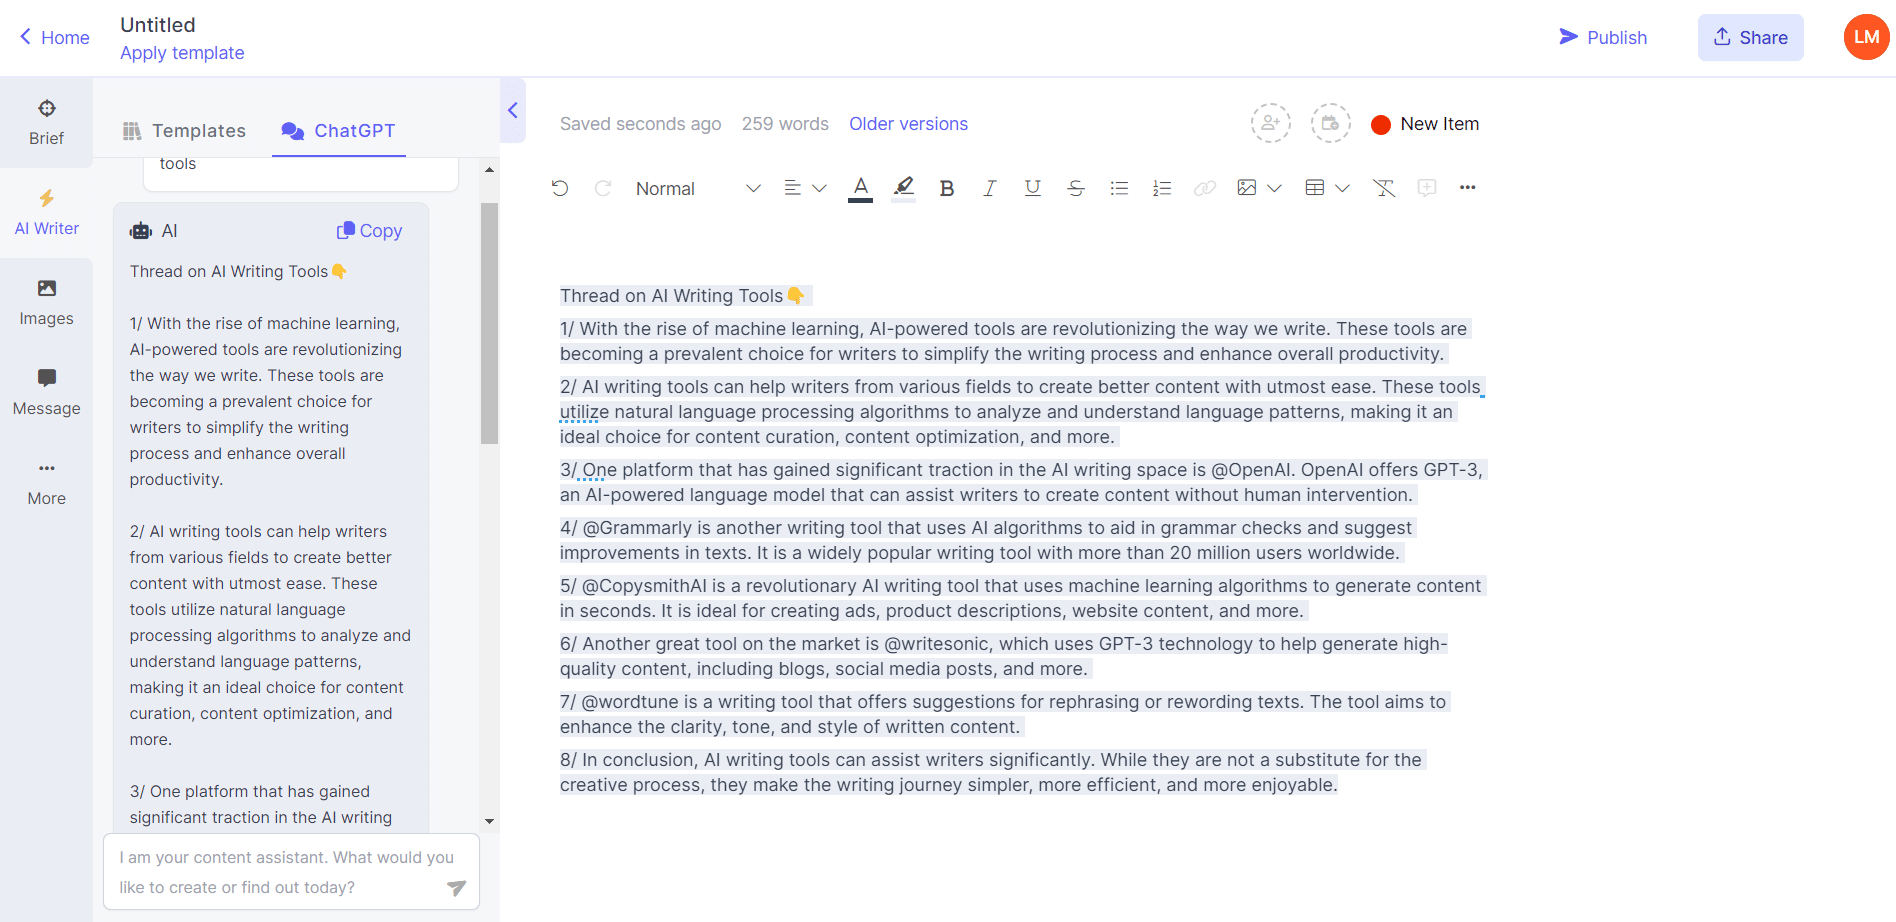
Task: Click the insert link icon
Action: coord(1205,188)
